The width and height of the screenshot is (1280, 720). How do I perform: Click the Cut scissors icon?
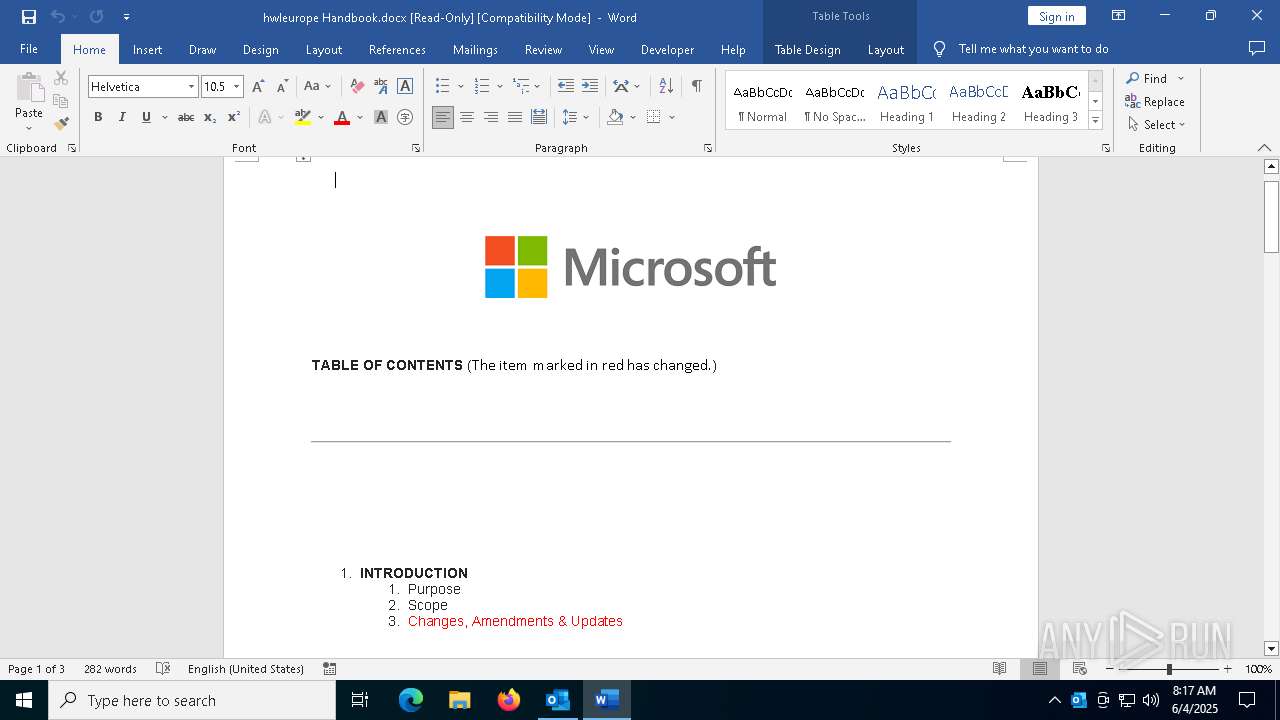[61, 78]
